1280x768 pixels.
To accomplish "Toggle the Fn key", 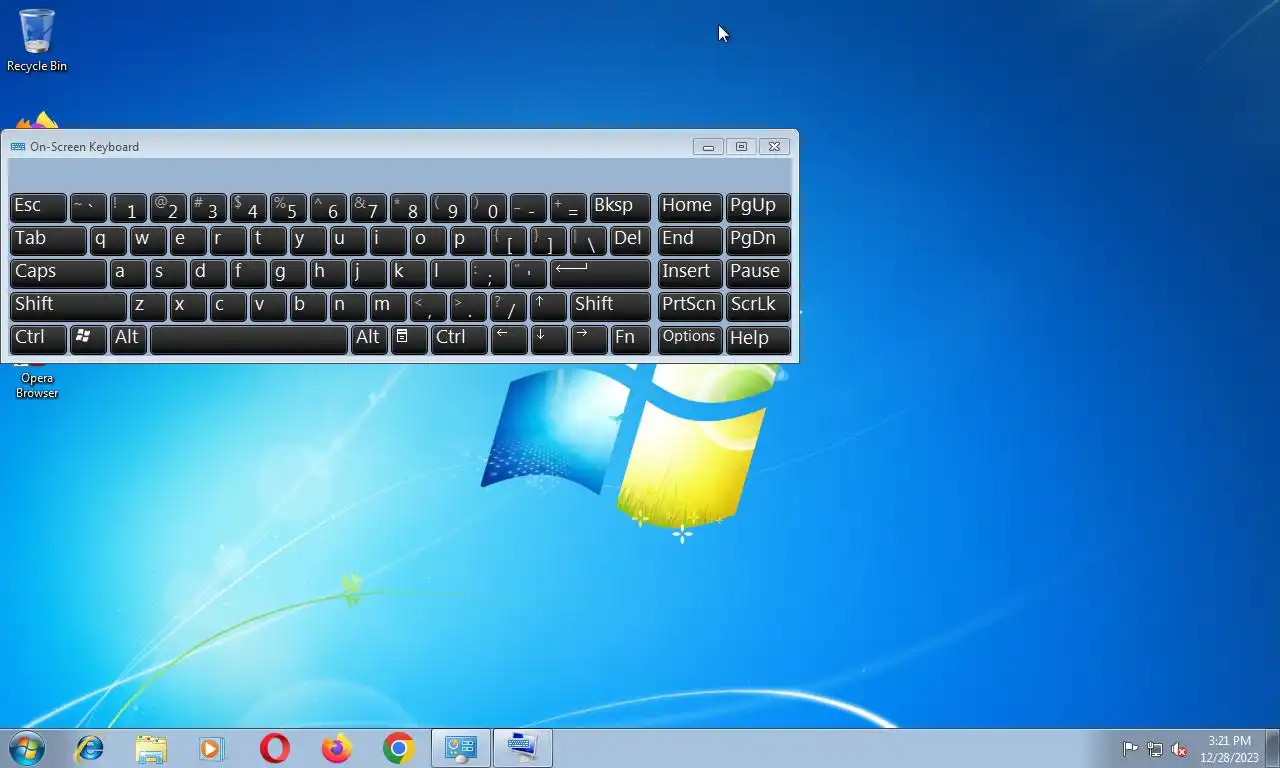I will coord(630,339).
